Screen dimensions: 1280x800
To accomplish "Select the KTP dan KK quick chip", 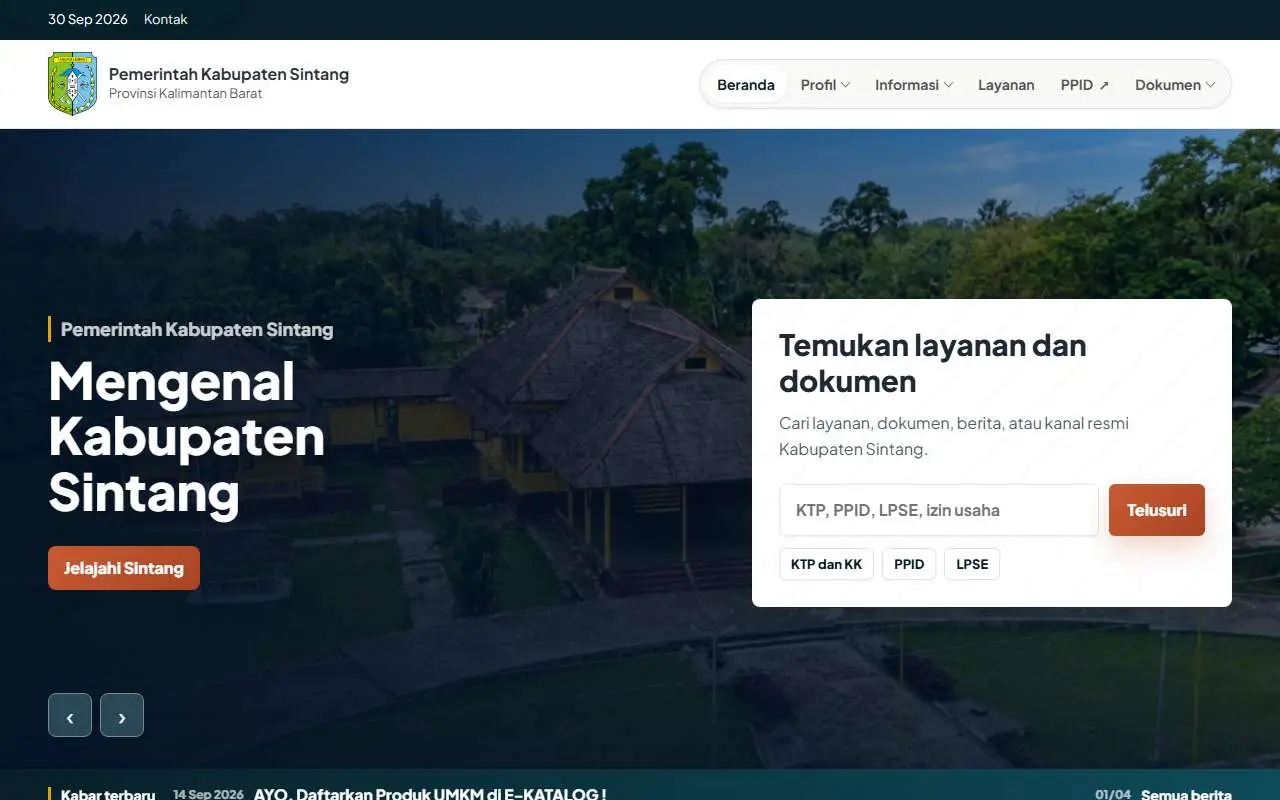I will coord(827,564).
